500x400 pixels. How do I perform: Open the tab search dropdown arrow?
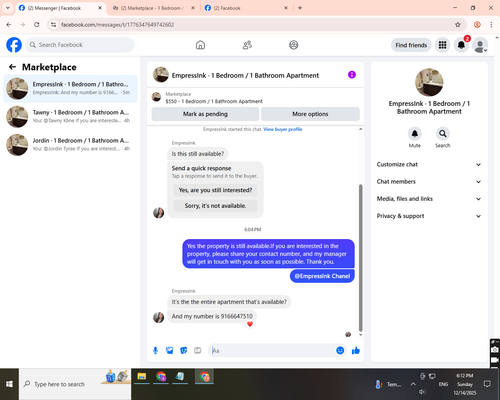point(8,8)
